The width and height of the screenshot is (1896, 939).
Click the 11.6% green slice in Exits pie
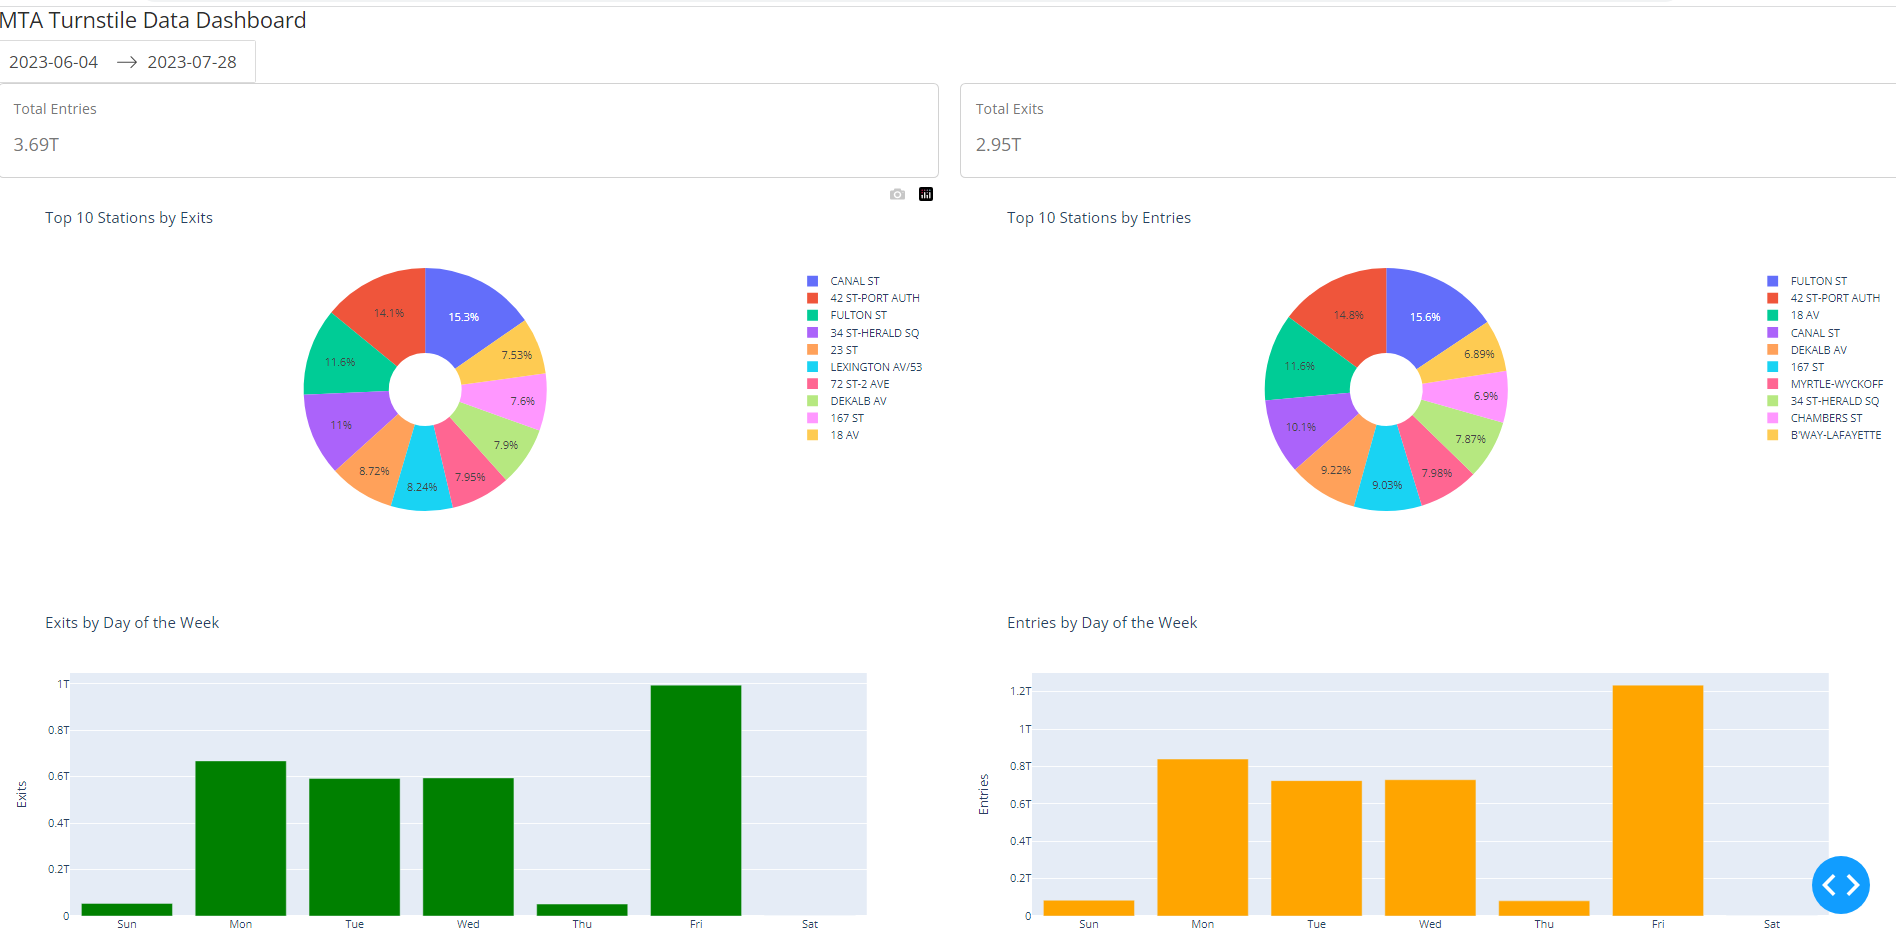point(342,360)
